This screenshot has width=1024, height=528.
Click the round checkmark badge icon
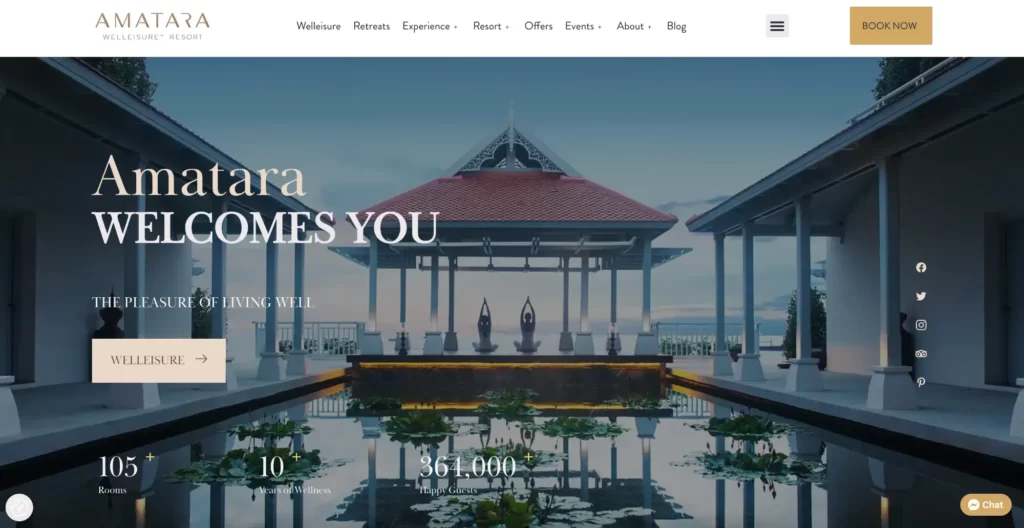point(19,507)
